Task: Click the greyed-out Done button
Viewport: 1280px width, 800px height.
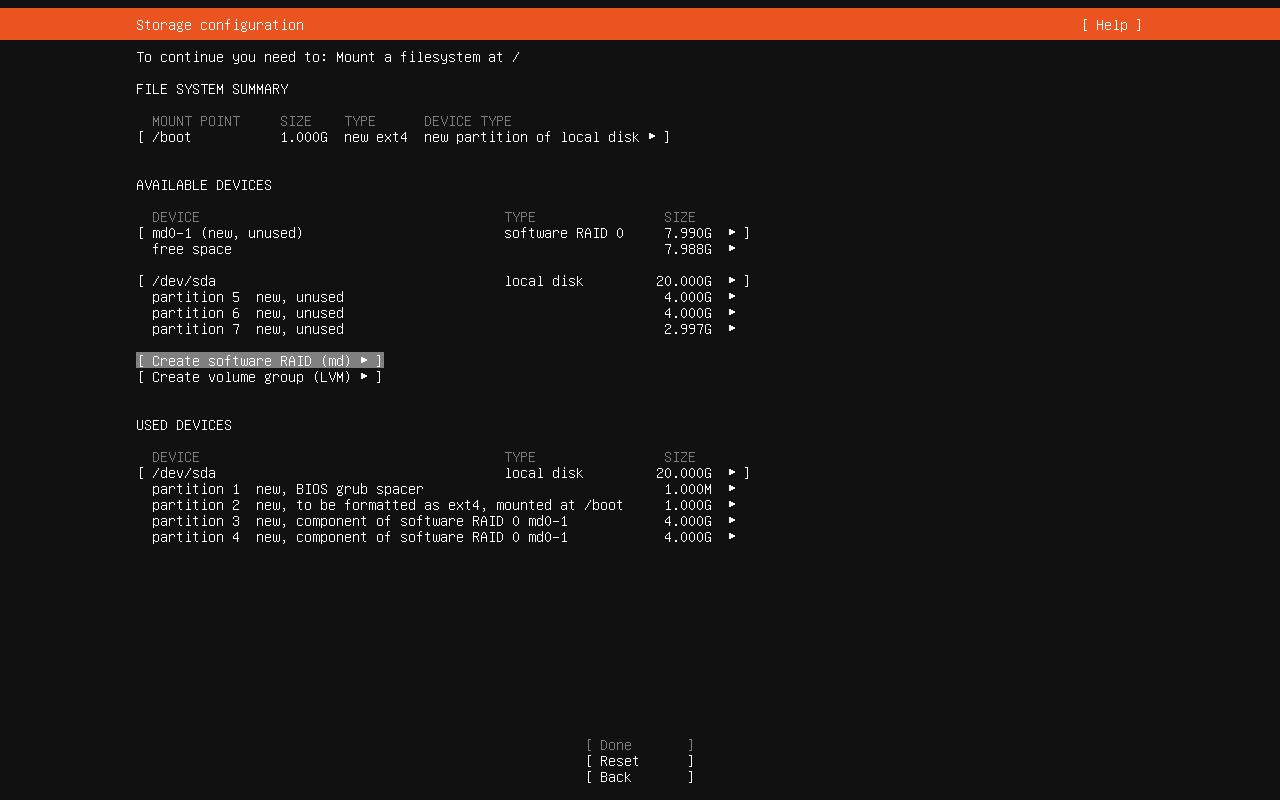Action: 639,745
